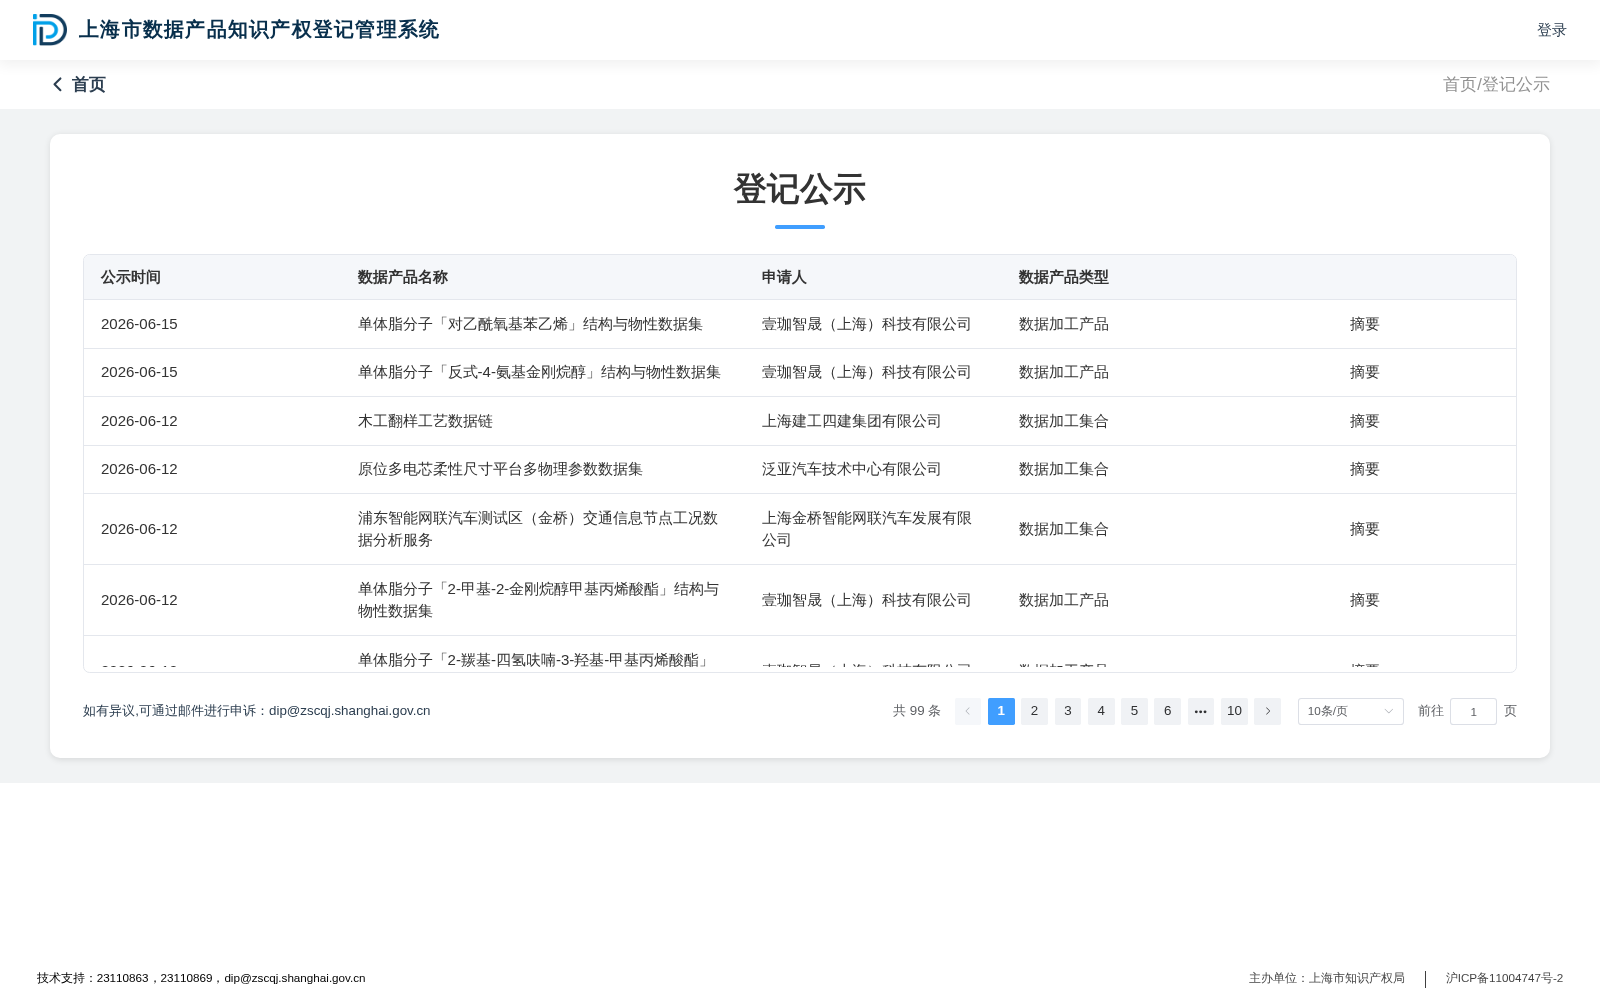
Task: Open 摘要 for 对乙酰氧基苯乙烯 dataset row
Action: coord(1364,324)
